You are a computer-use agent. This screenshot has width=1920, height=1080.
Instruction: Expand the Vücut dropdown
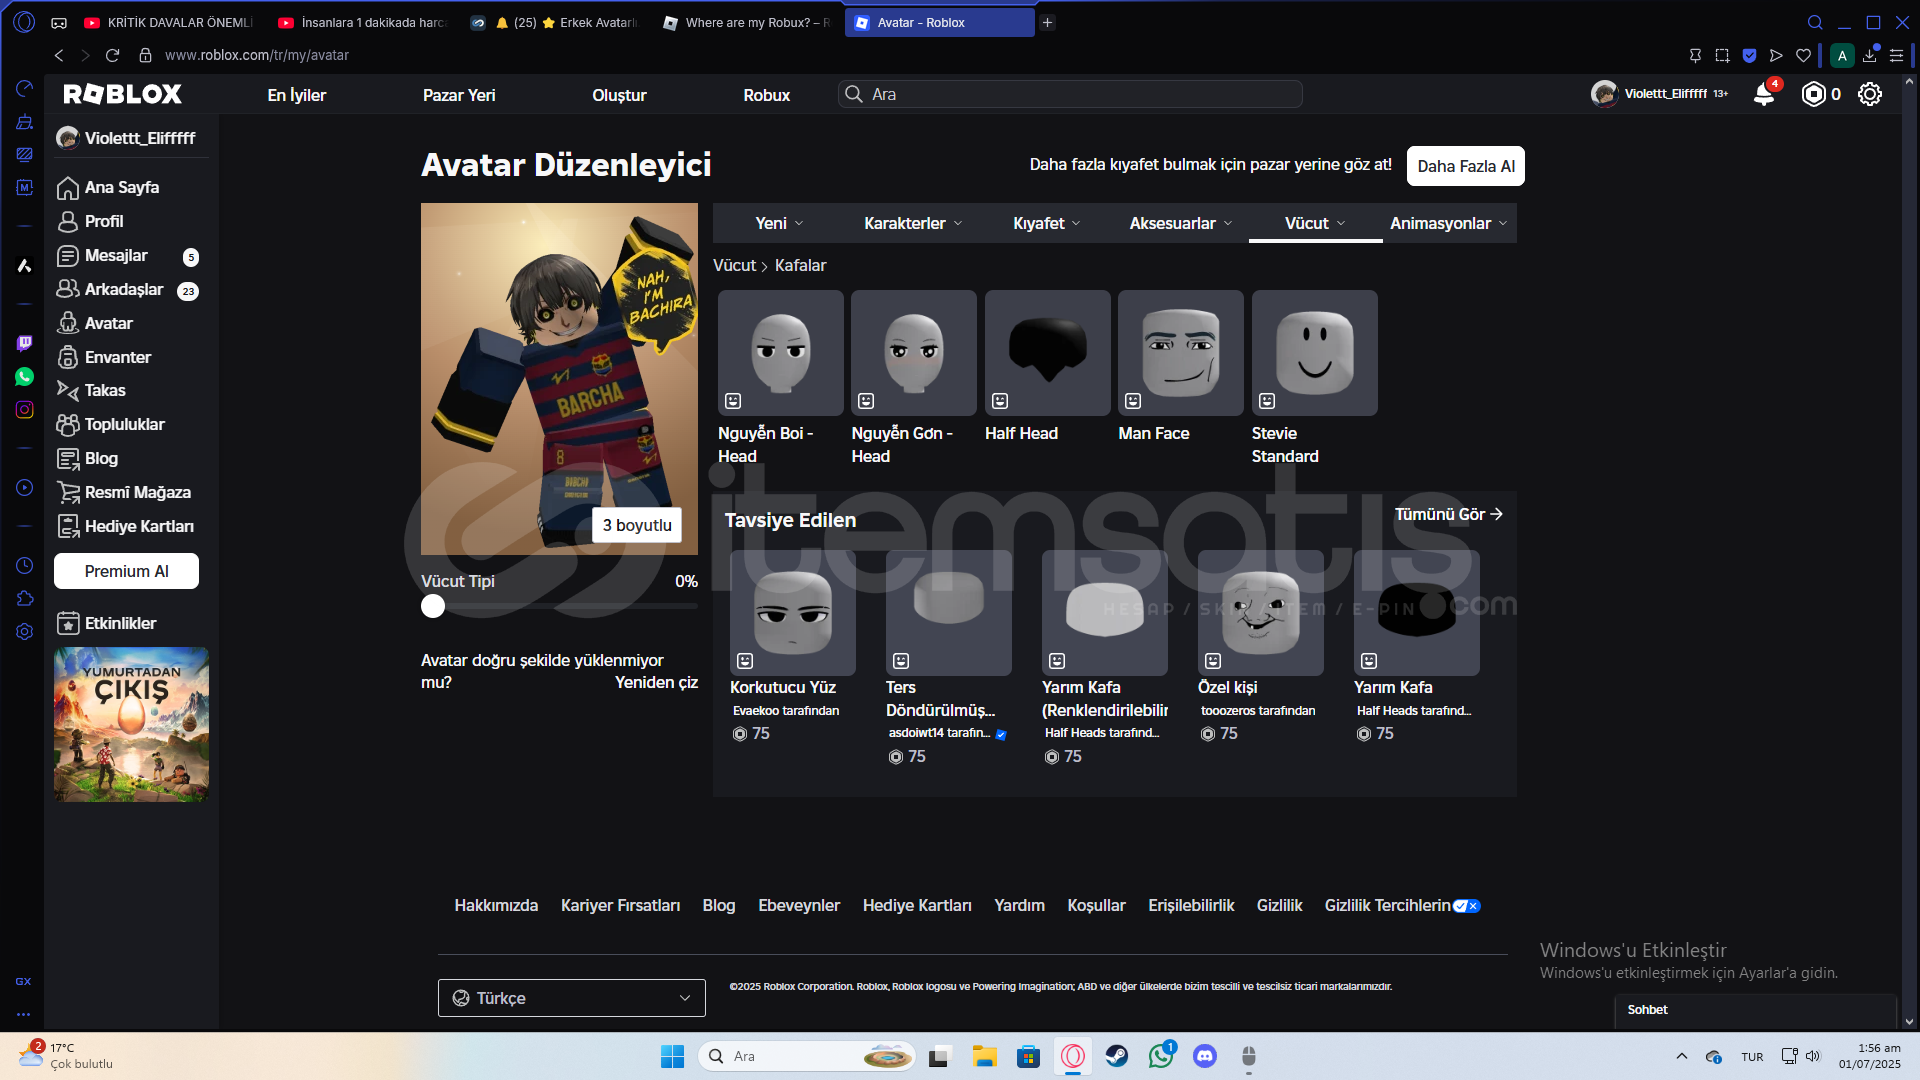point(1315,223)
